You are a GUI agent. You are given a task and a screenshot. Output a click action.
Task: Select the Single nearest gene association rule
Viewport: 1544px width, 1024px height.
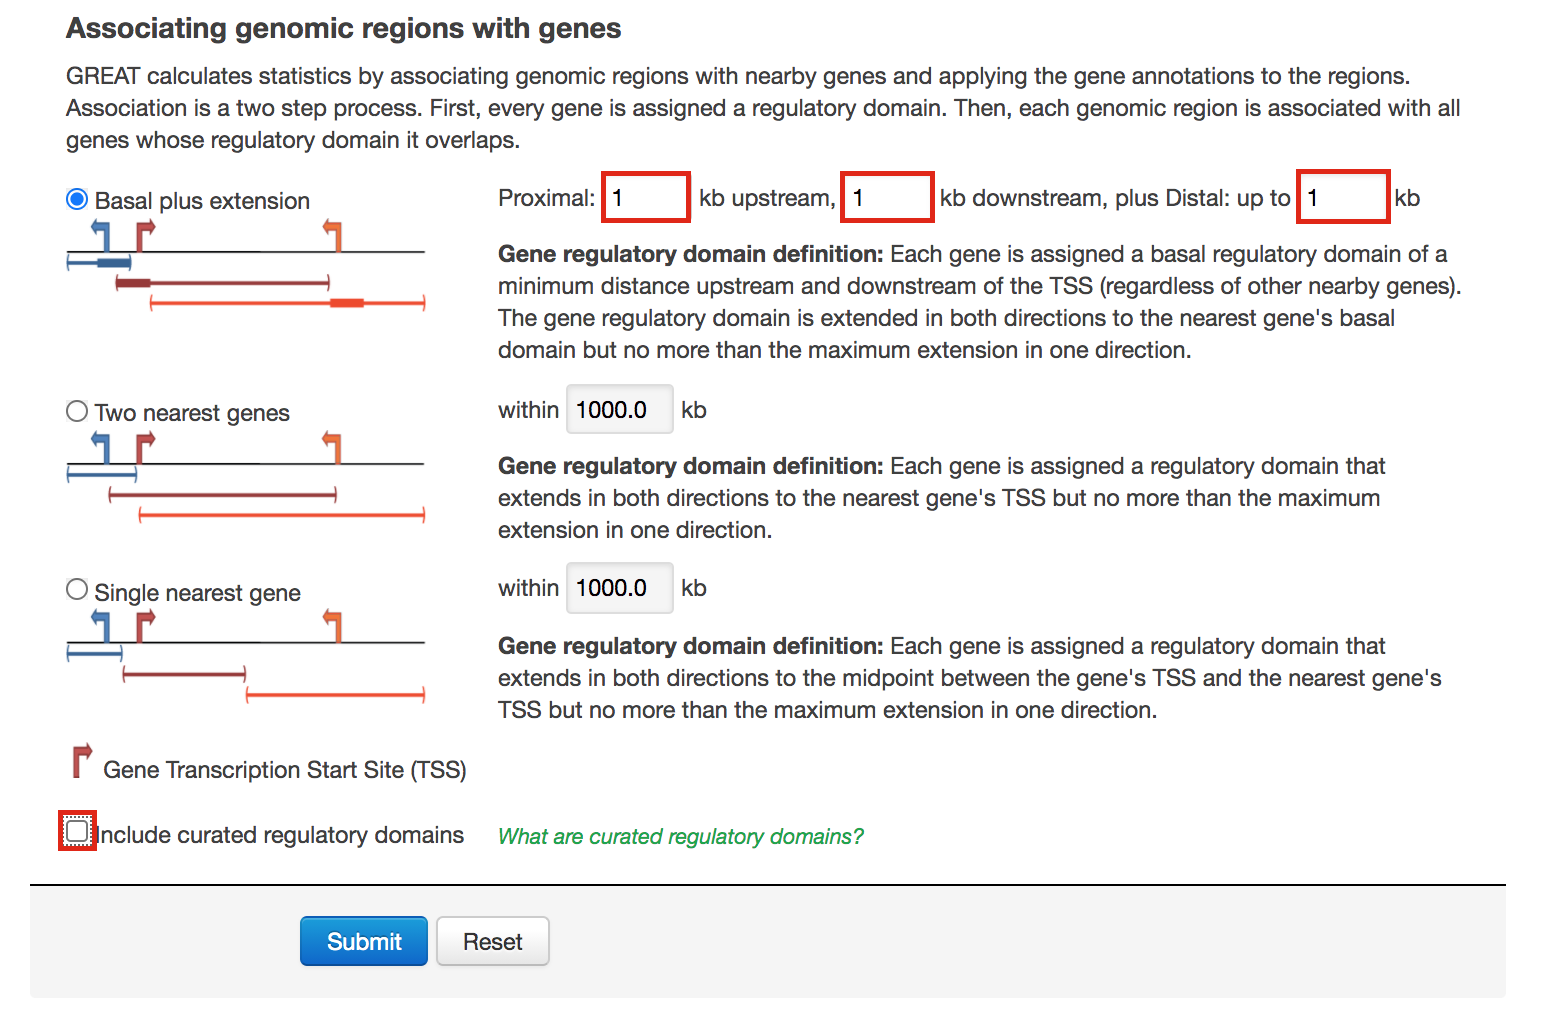[x=77, y=589]
